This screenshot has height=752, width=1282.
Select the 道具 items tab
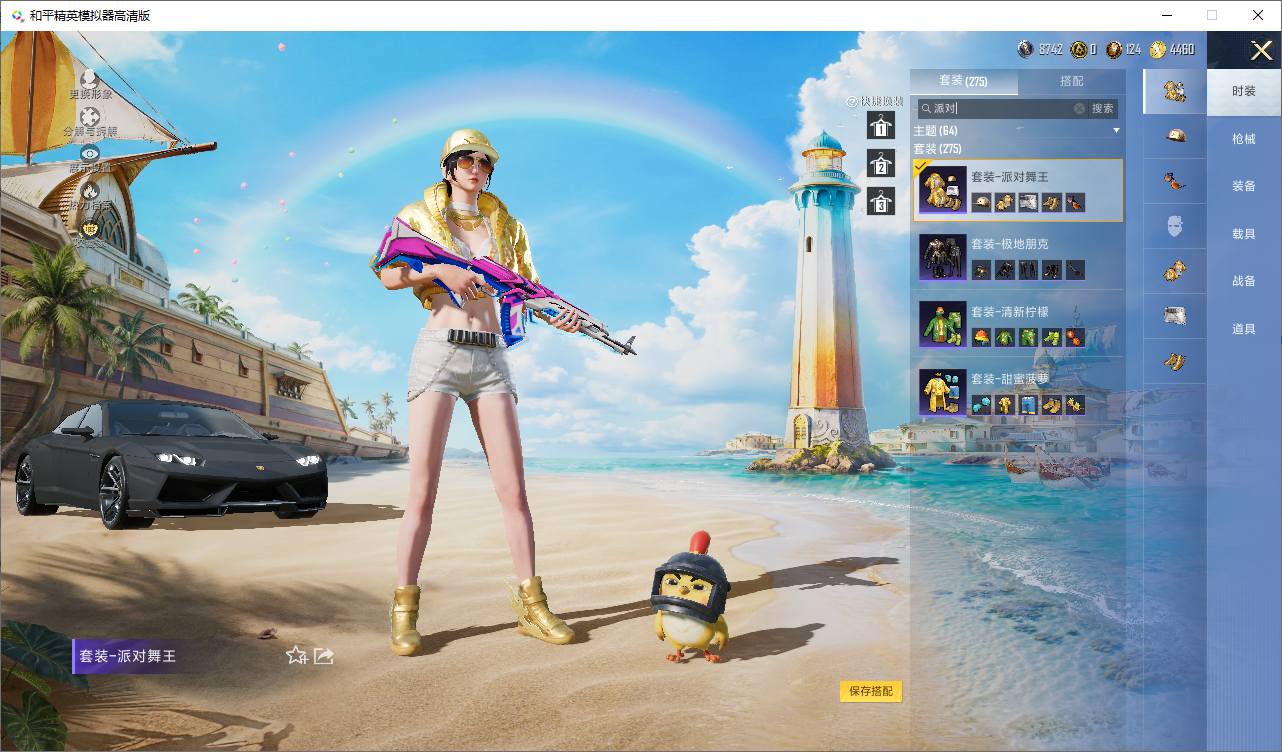click(1244, 329)
